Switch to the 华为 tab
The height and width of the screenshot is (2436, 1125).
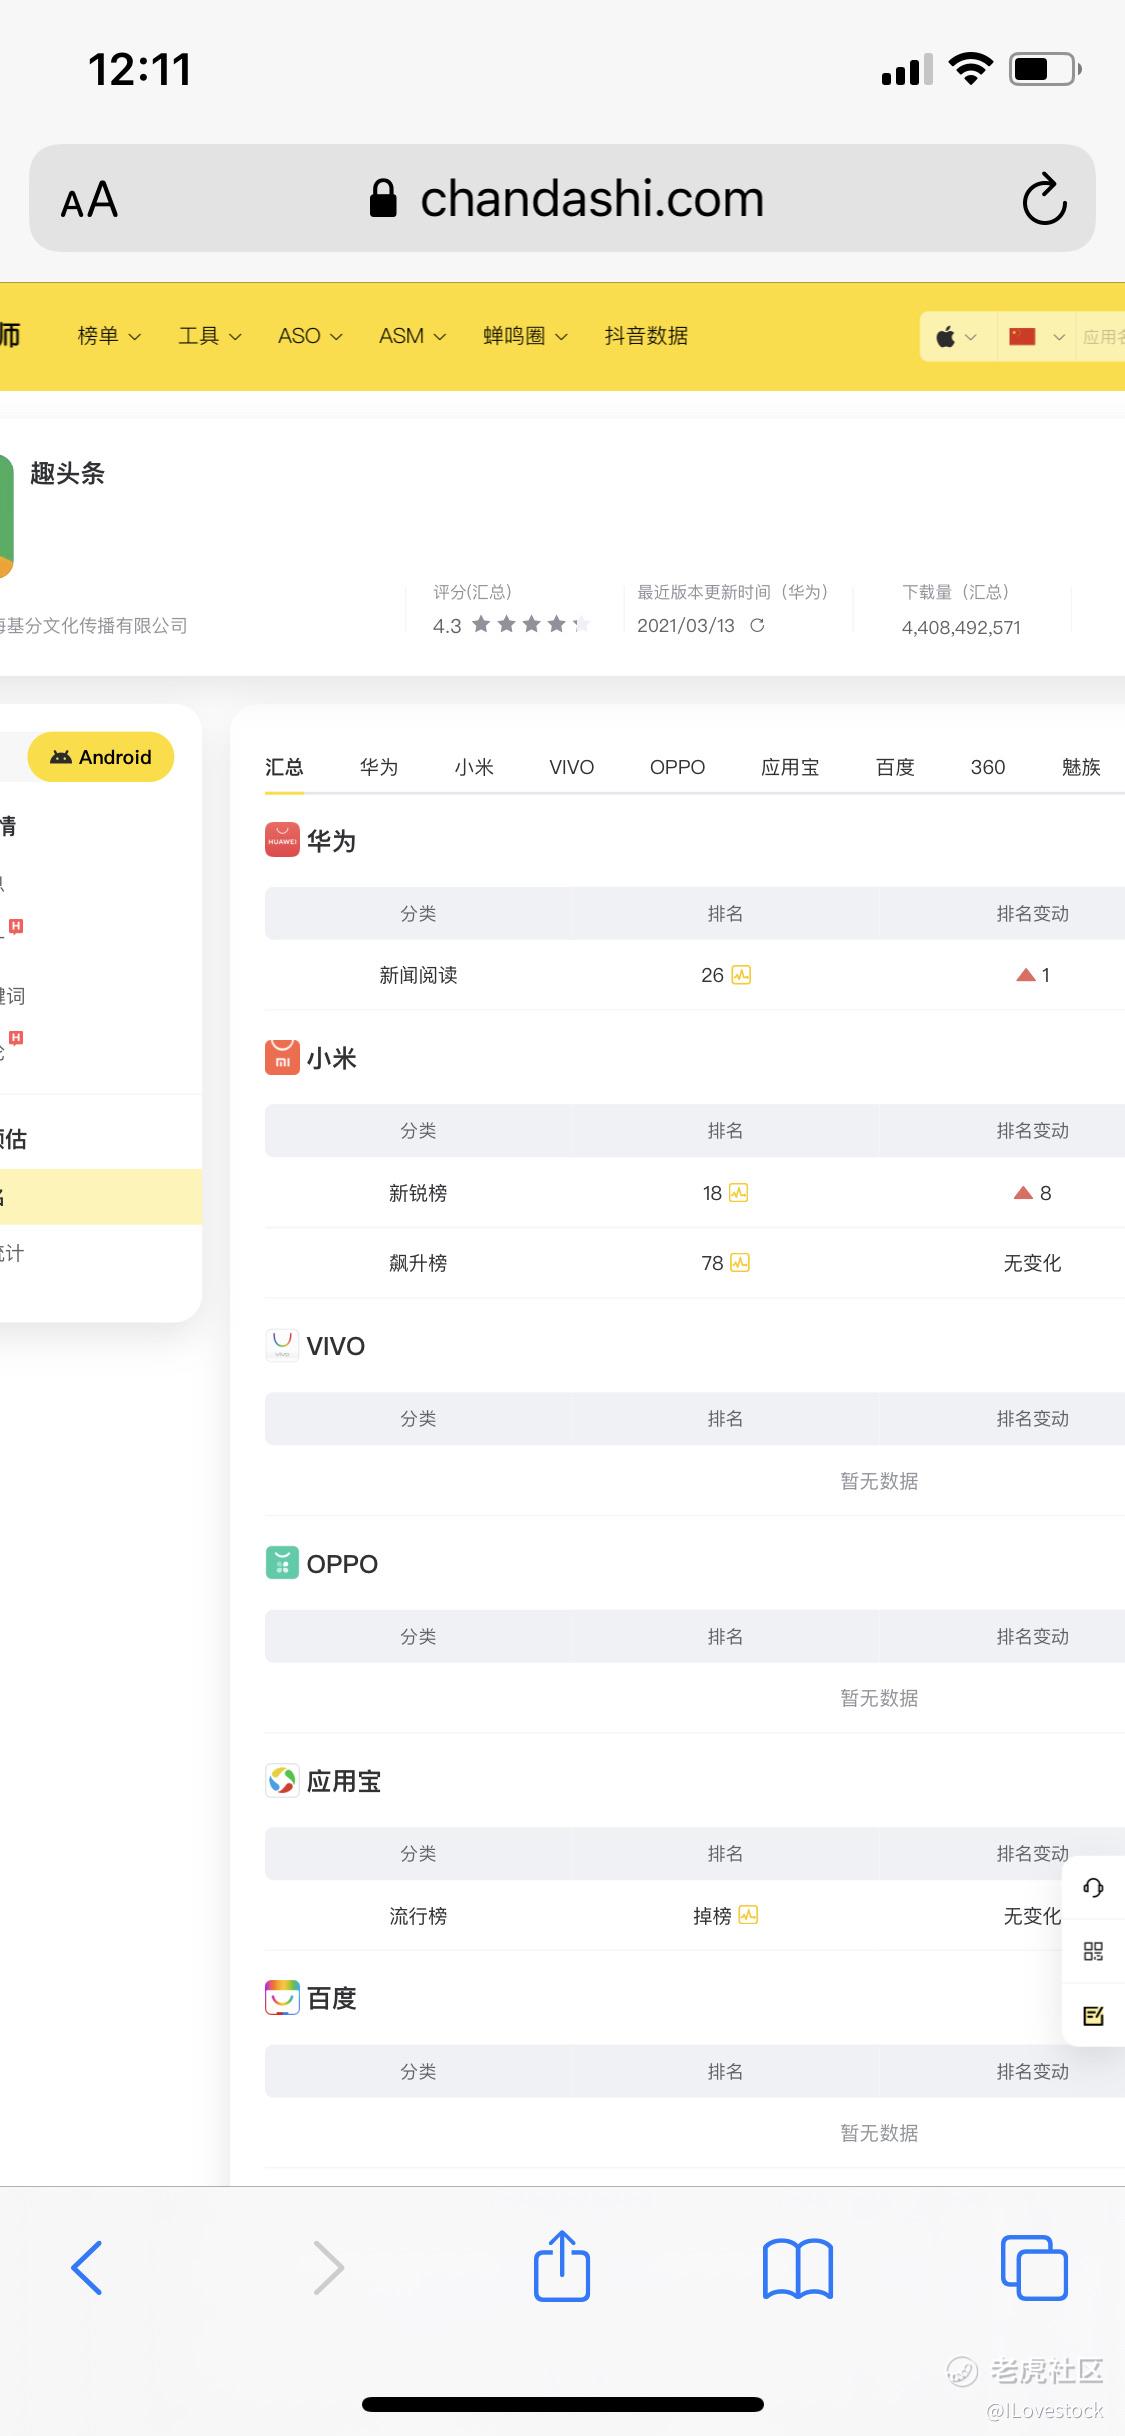tap(379, 767)
